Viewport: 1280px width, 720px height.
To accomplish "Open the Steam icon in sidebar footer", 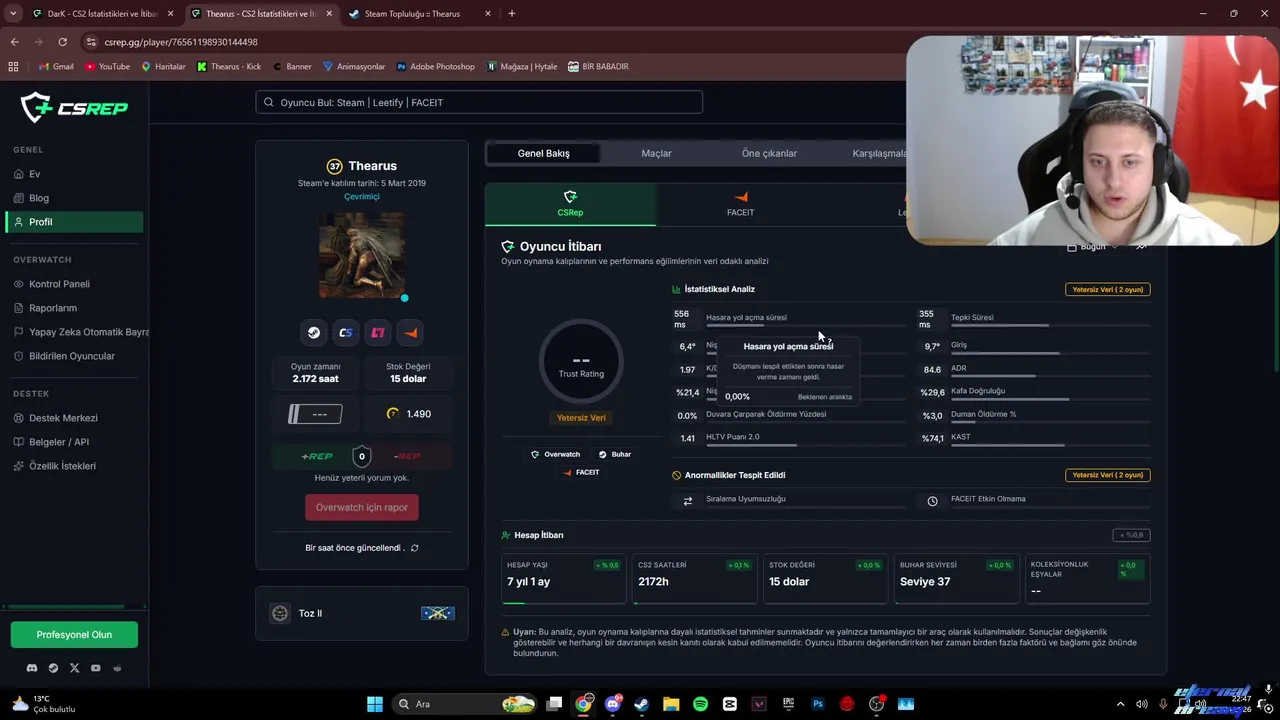I will [53, 668].
